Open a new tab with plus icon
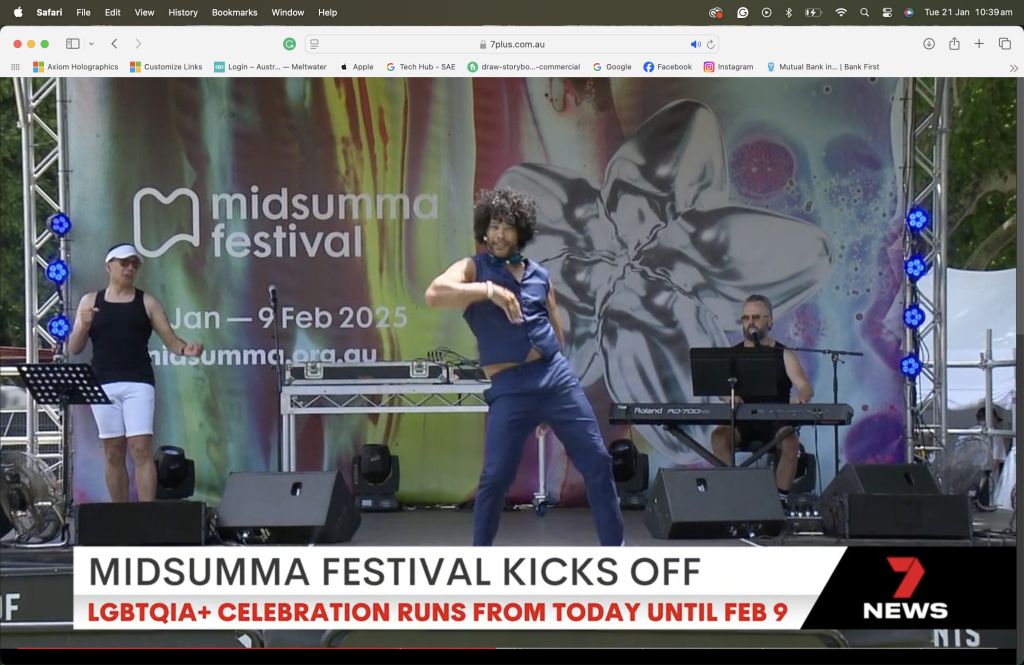Image resolution: width=1024 pixels, height=665 pixels. tap(979, 44)
